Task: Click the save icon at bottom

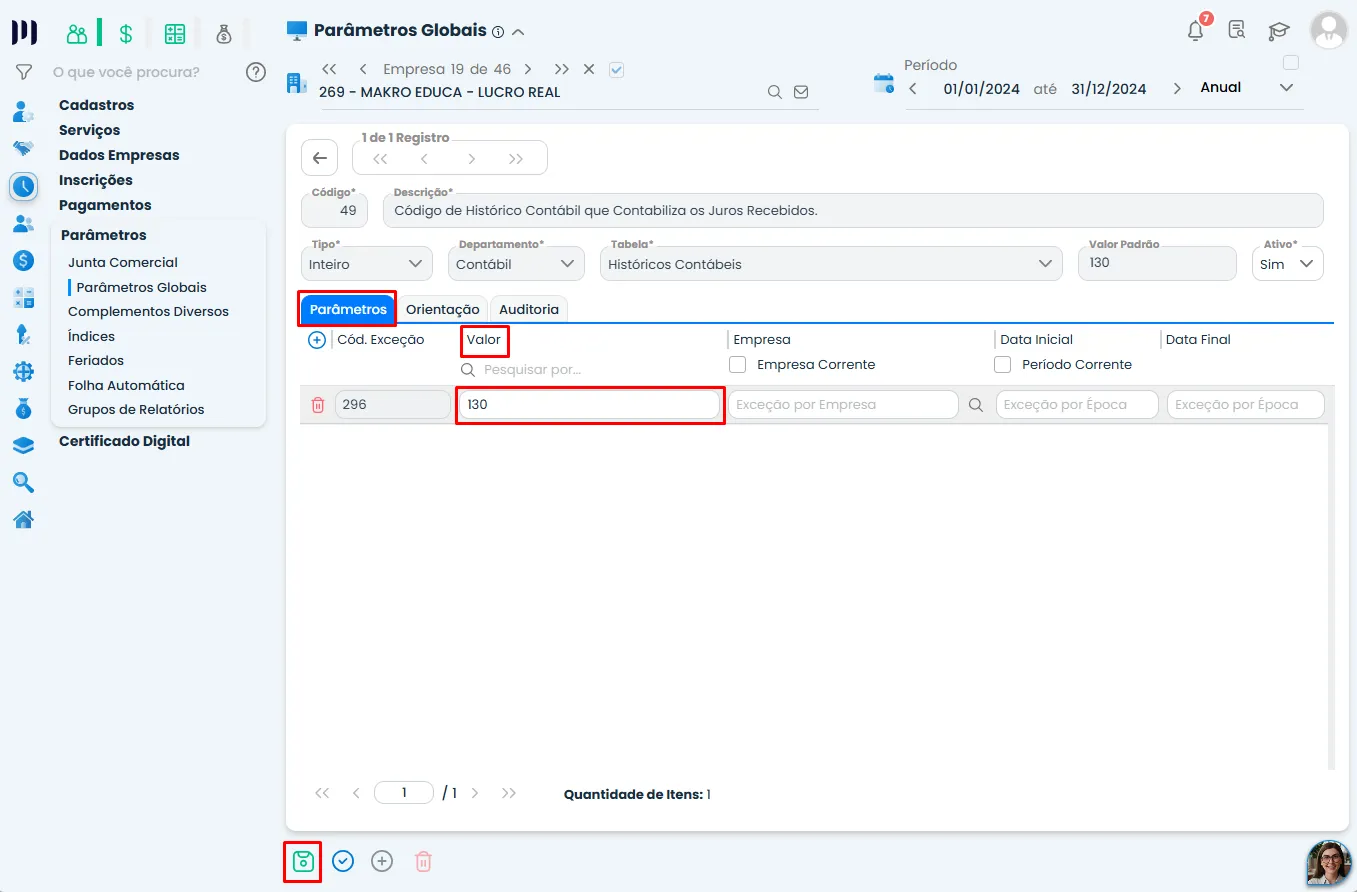Action: click(303, 861)
